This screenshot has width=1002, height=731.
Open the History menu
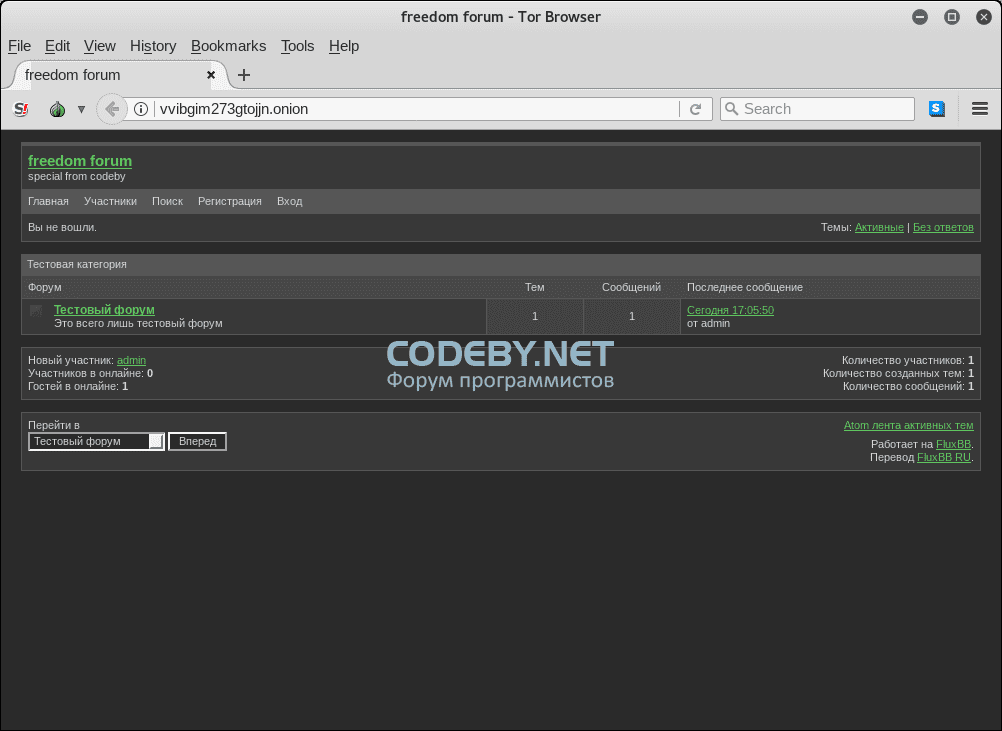click(153, 46)
